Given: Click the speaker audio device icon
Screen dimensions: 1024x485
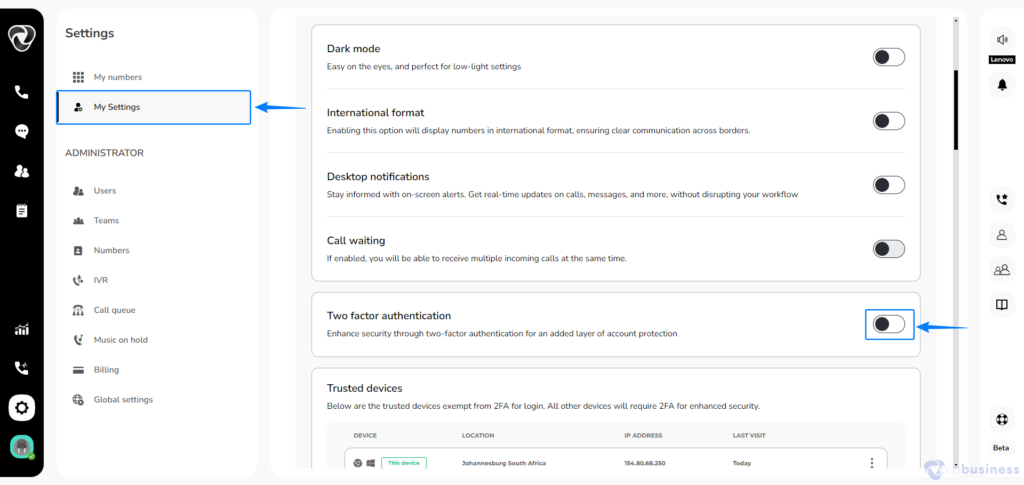Looking at the screenshot, I should [1002, 40].
